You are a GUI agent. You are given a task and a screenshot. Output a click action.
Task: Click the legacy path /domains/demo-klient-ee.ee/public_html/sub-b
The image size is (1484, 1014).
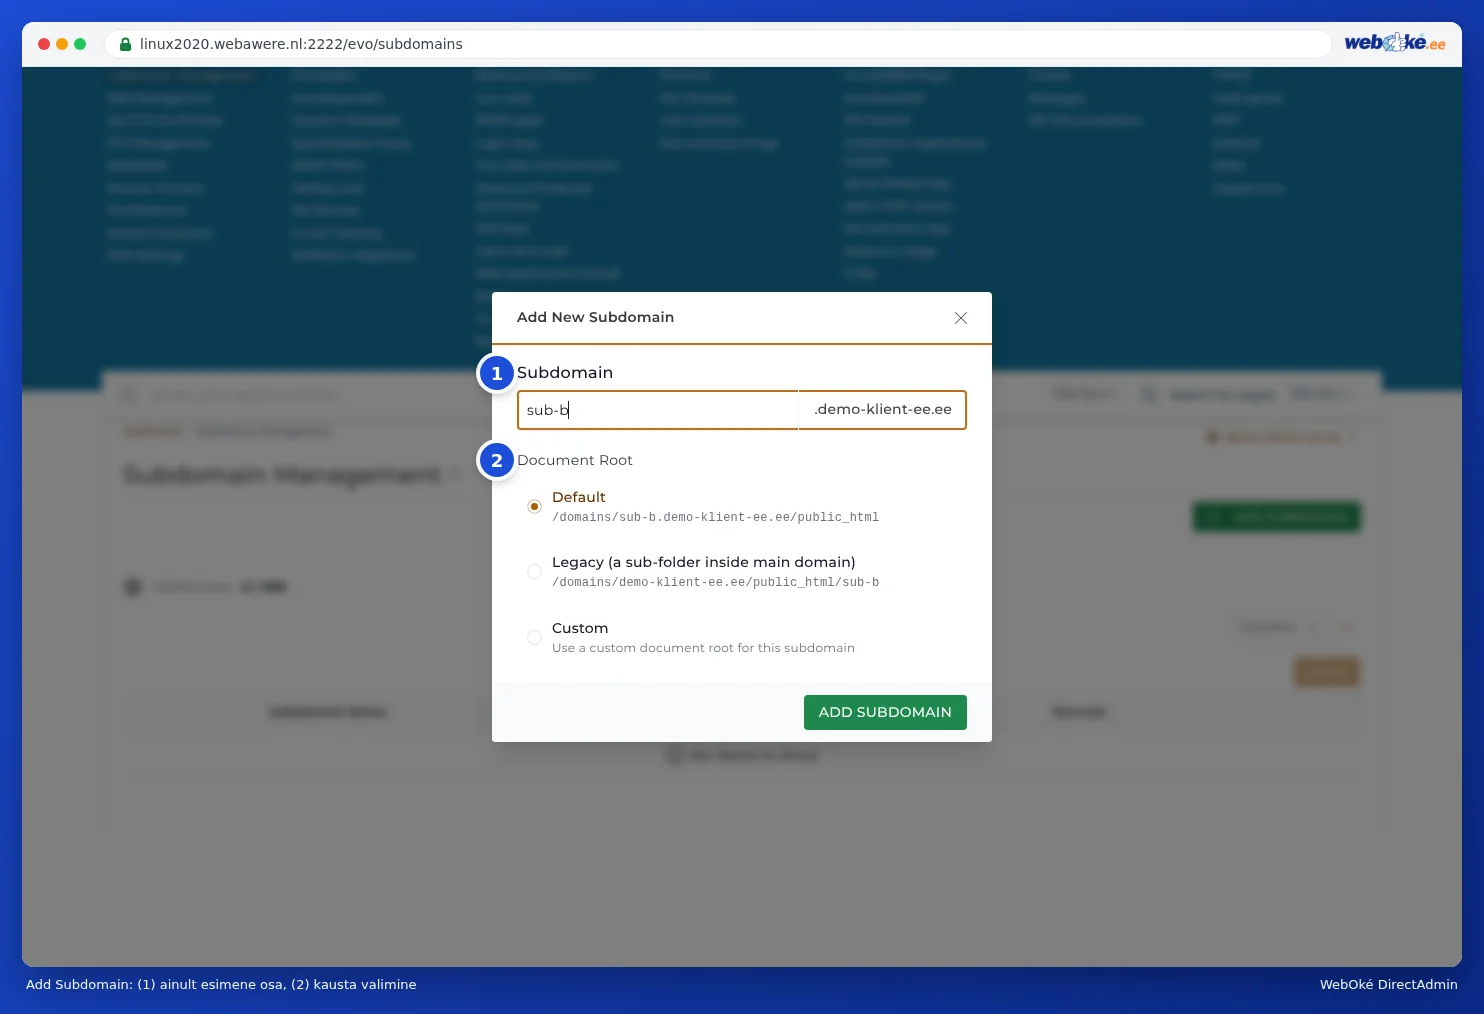click(x=715, y=582)
